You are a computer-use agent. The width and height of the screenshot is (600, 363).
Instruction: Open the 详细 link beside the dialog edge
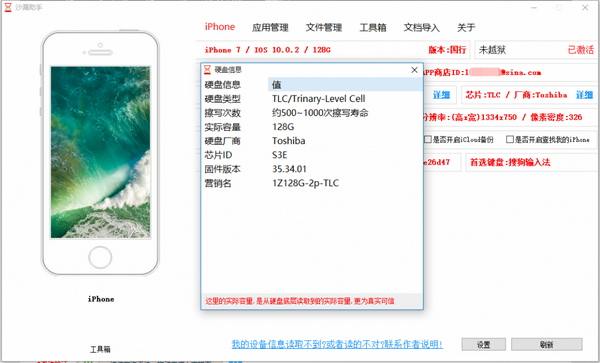(x=441, y=95)
